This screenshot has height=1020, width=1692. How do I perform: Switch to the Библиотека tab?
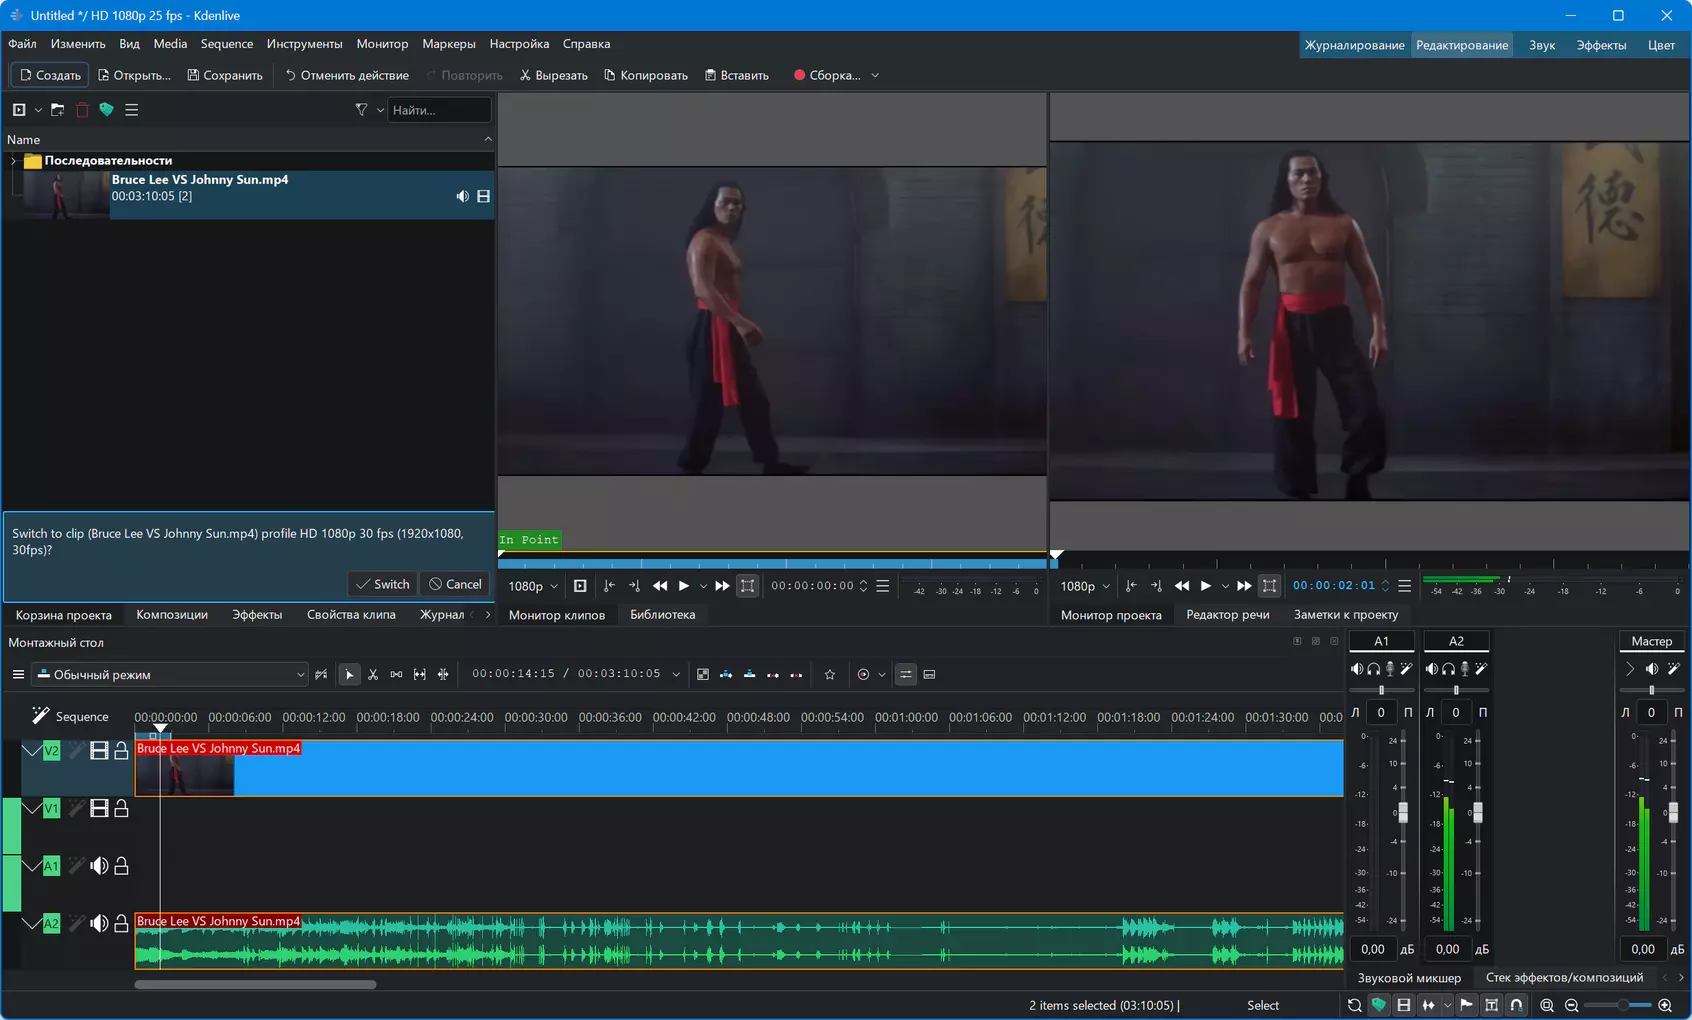pos(662,615)
